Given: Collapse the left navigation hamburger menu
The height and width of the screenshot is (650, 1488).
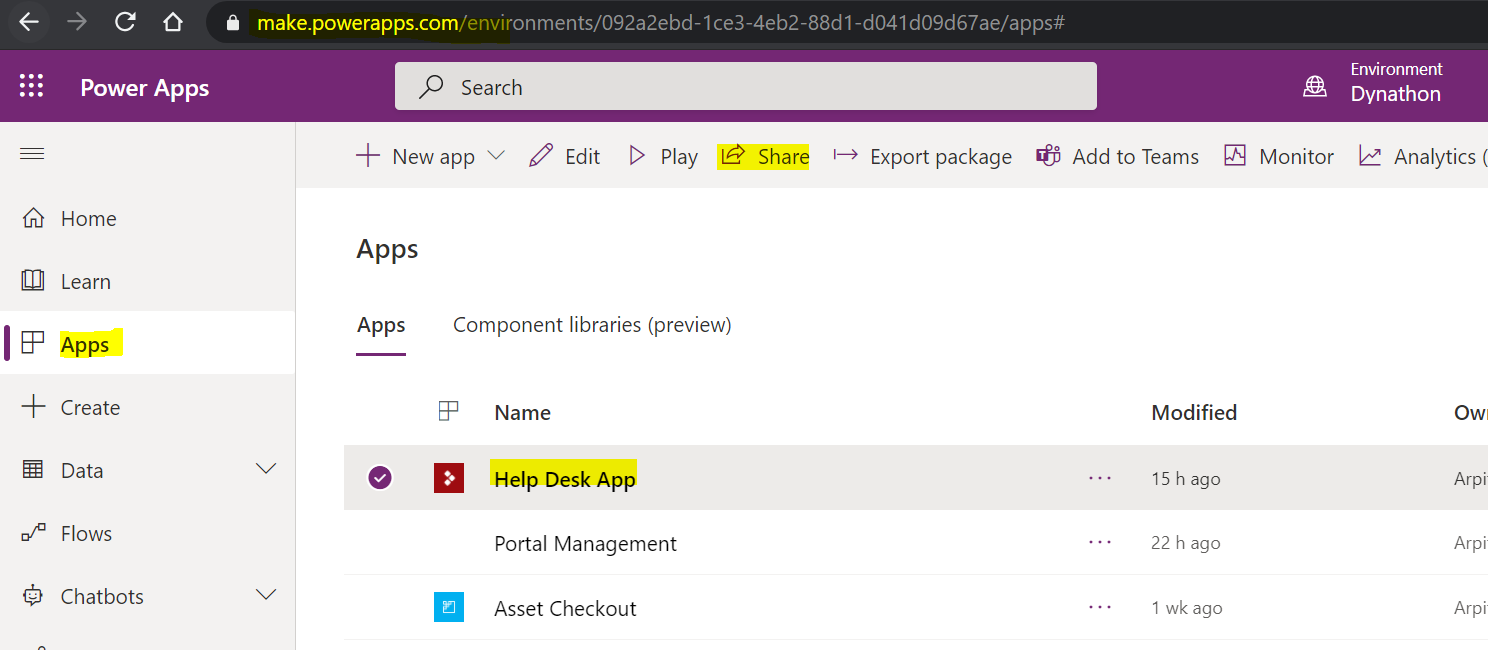Looking at the screenshot, I should (x=32, y=154).
